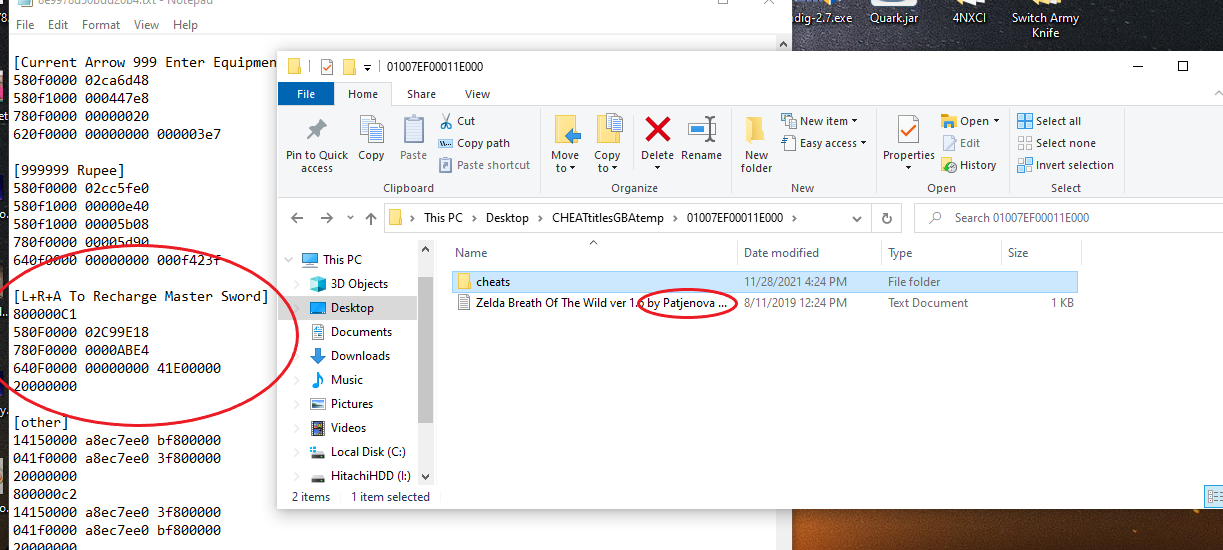Go up one folder level arrow

click(x=371, y=218)
